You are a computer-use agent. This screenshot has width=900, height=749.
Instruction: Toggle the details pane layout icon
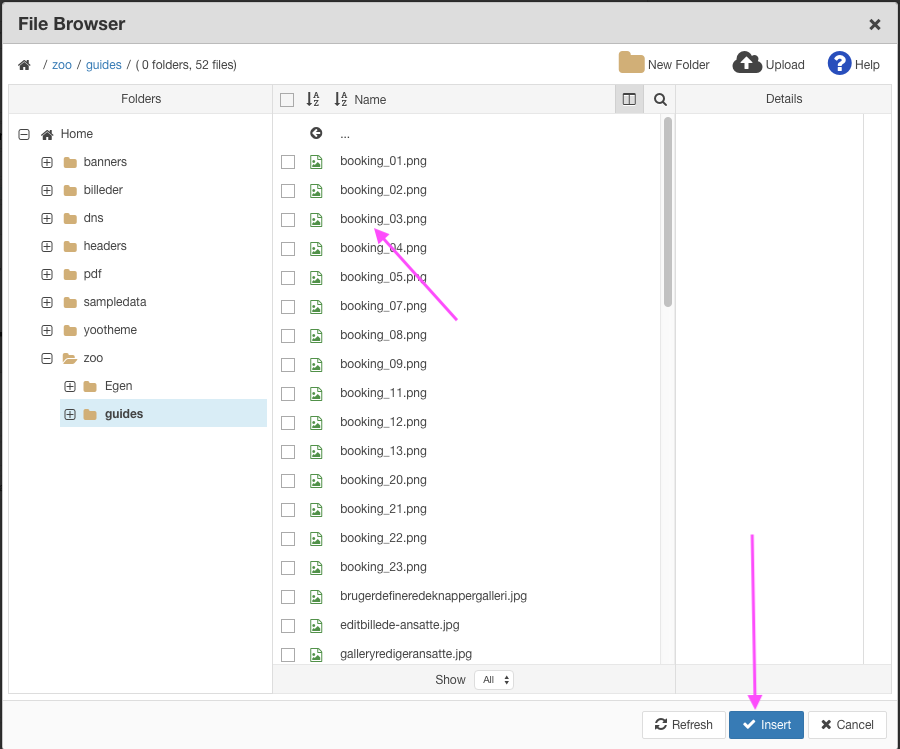pyautogui.click(x=629, y=99)
